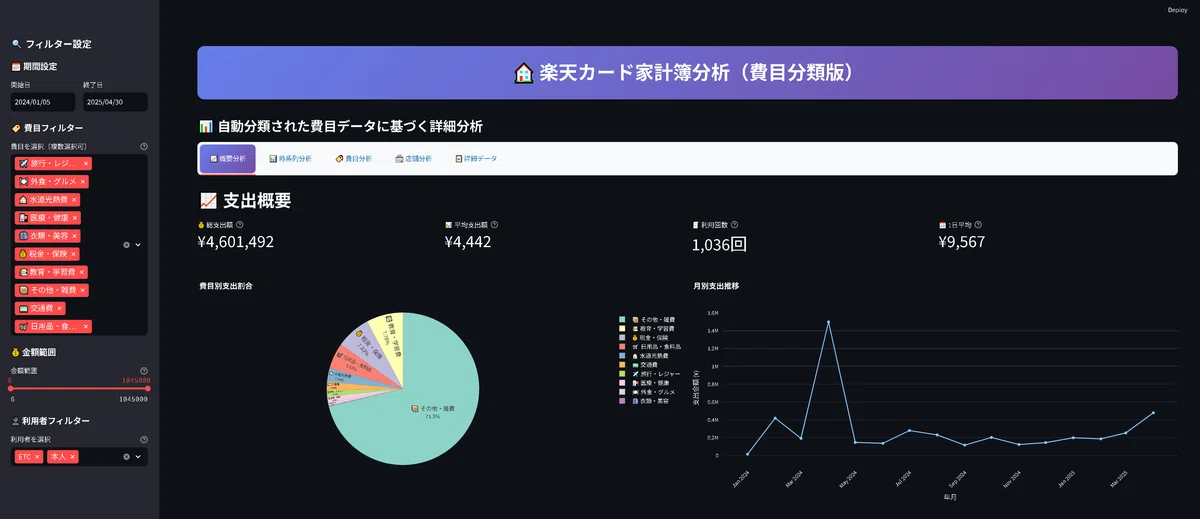Screen dimensions: 1200x519
Task: Switch to the 時系列分析 tab
Action: [x=290, y=159]
